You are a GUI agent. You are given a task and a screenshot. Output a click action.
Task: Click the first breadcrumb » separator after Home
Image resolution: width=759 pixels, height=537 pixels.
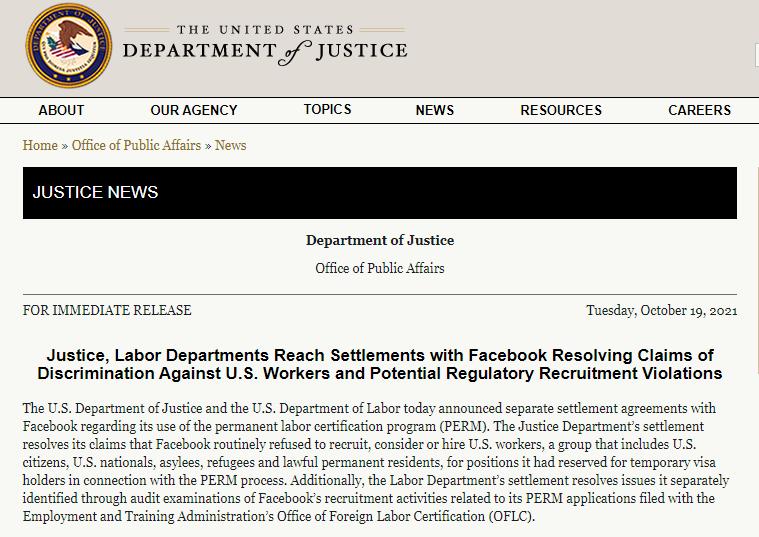tap(65, 145)
